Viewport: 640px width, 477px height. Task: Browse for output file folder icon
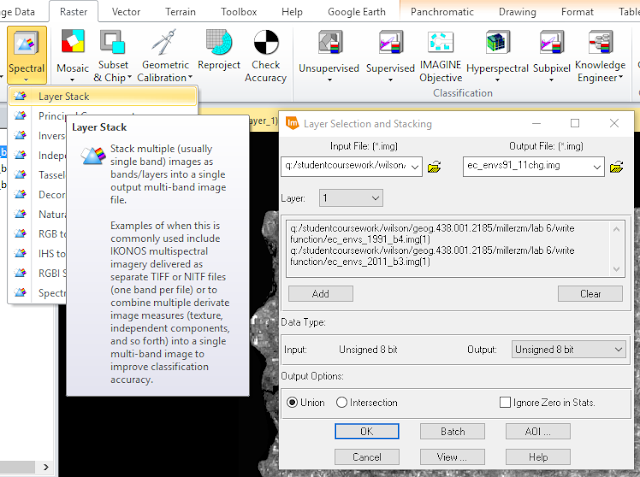click(x=616, y=167)
